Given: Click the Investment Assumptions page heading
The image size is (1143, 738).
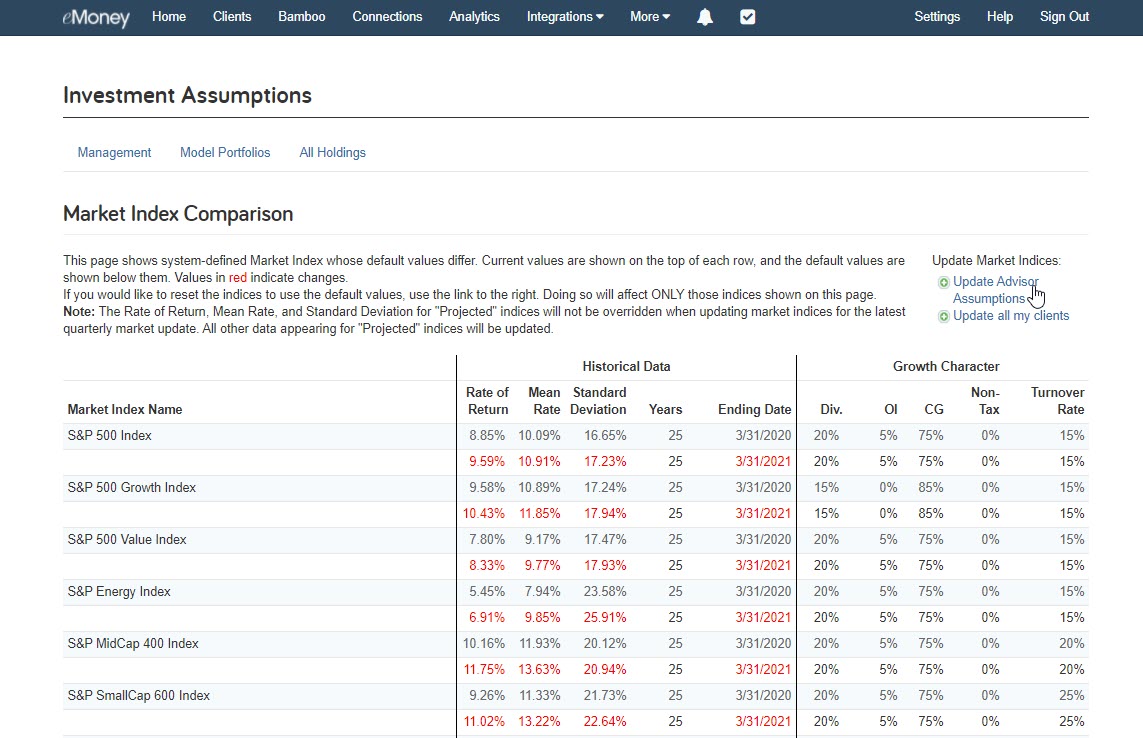Looking at the screenshot, I should pyautogui.click(x=187, y=96).
